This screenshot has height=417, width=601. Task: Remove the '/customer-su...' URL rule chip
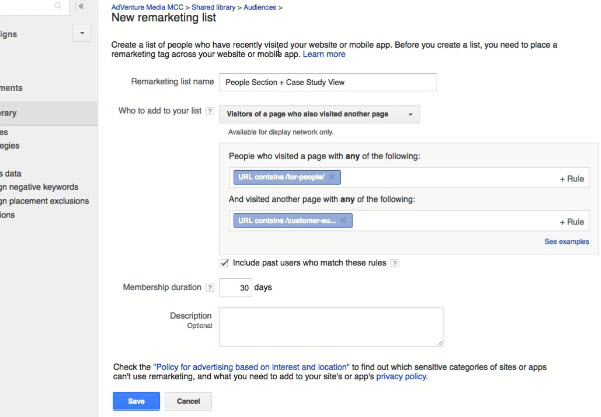[343, 221]
